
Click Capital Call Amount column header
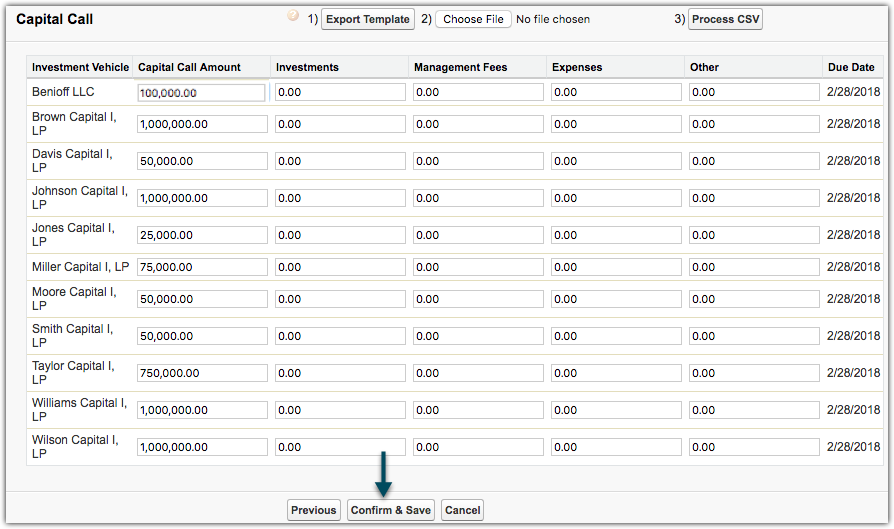189,67
